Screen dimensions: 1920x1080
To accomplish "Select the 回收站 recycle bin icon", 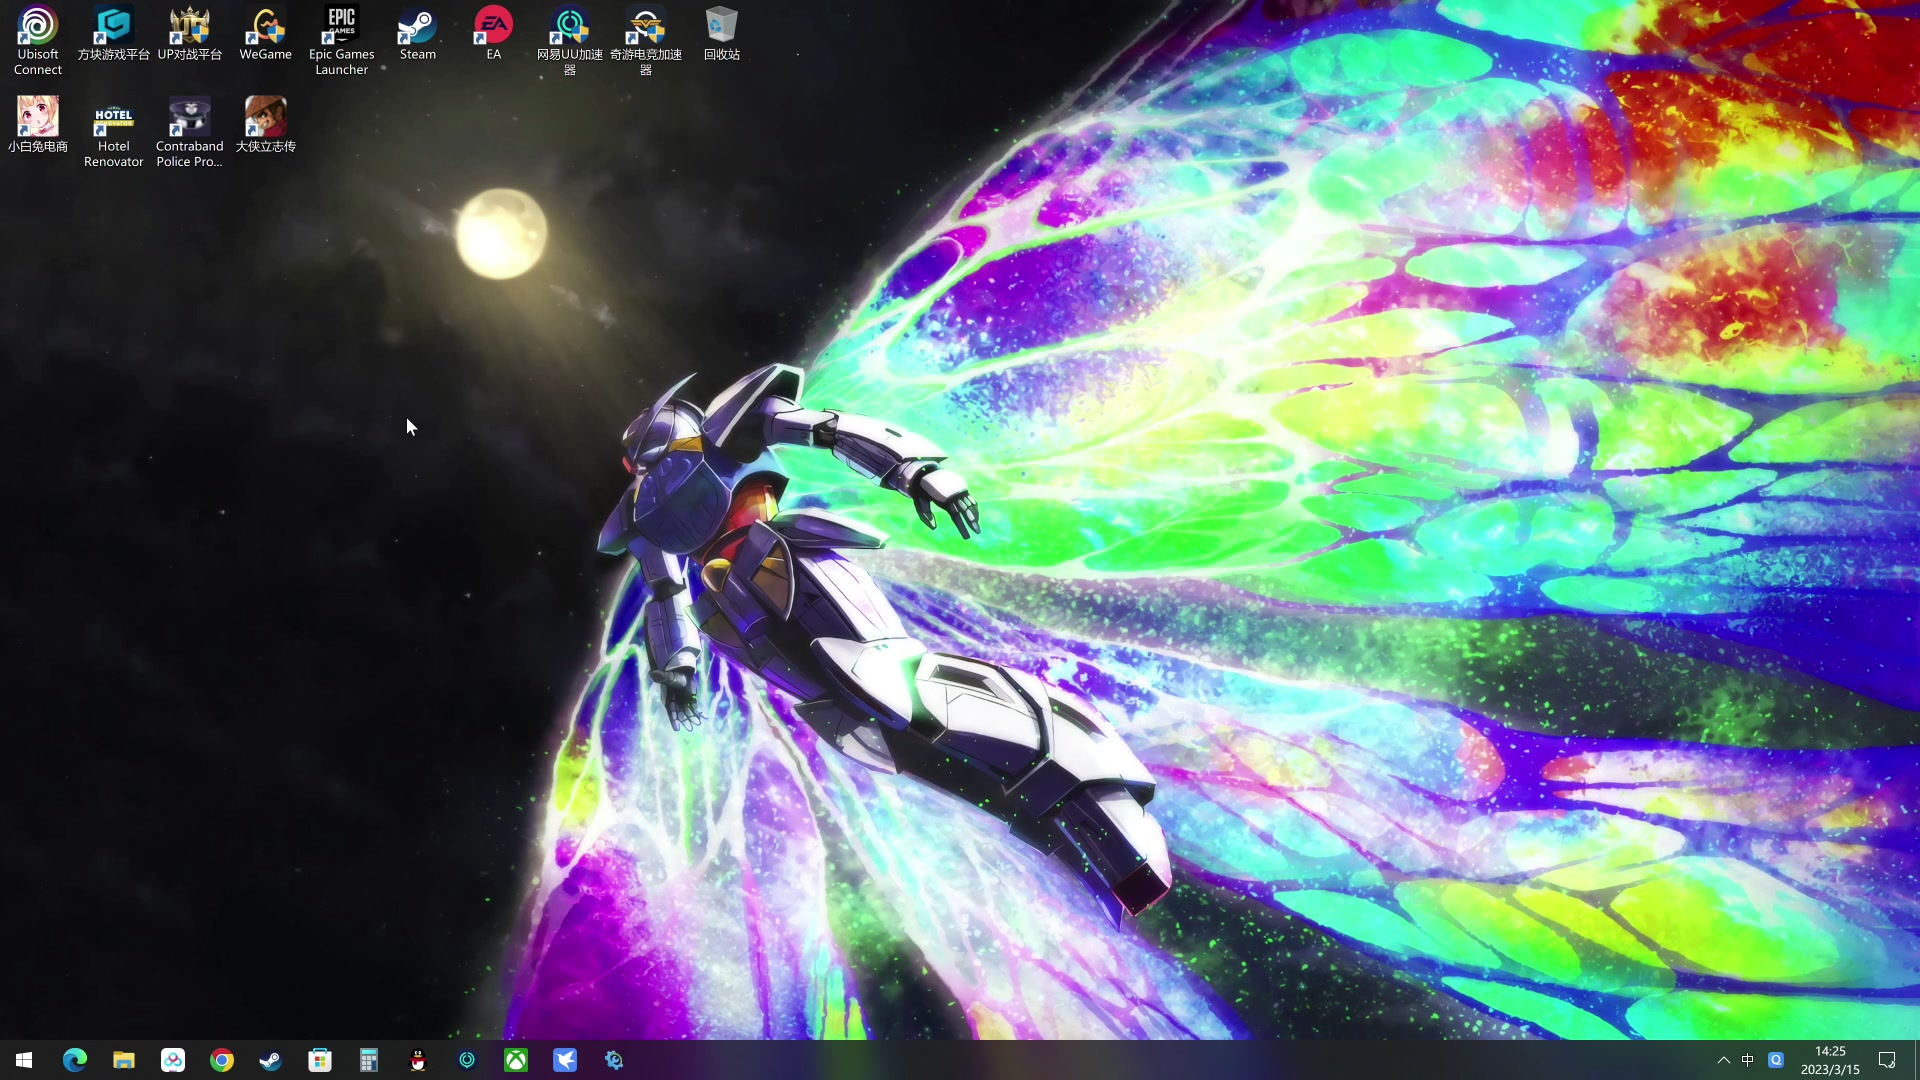I will click(722, 34).
